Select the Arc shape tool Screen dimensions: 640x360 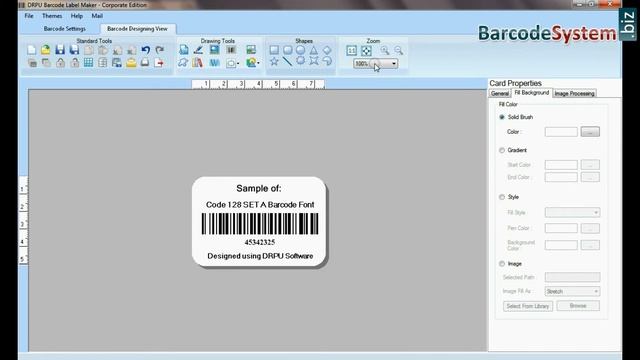coord(327,61)
